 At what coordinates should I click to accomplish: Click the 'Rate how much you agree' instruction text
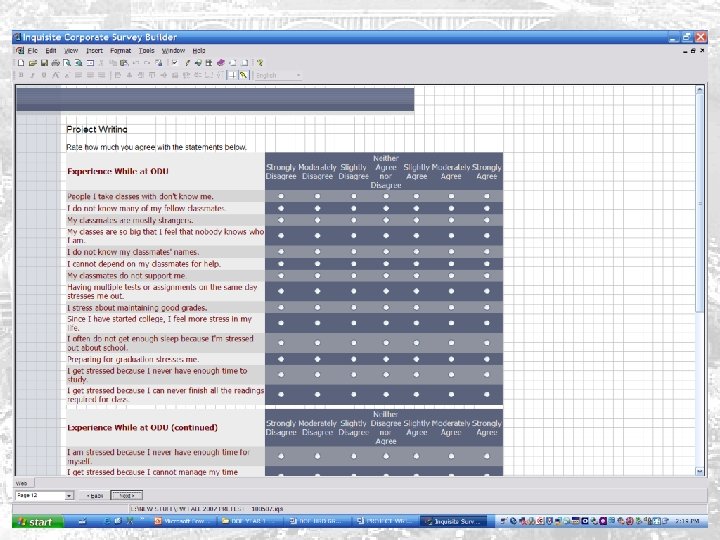click(157, 147)
